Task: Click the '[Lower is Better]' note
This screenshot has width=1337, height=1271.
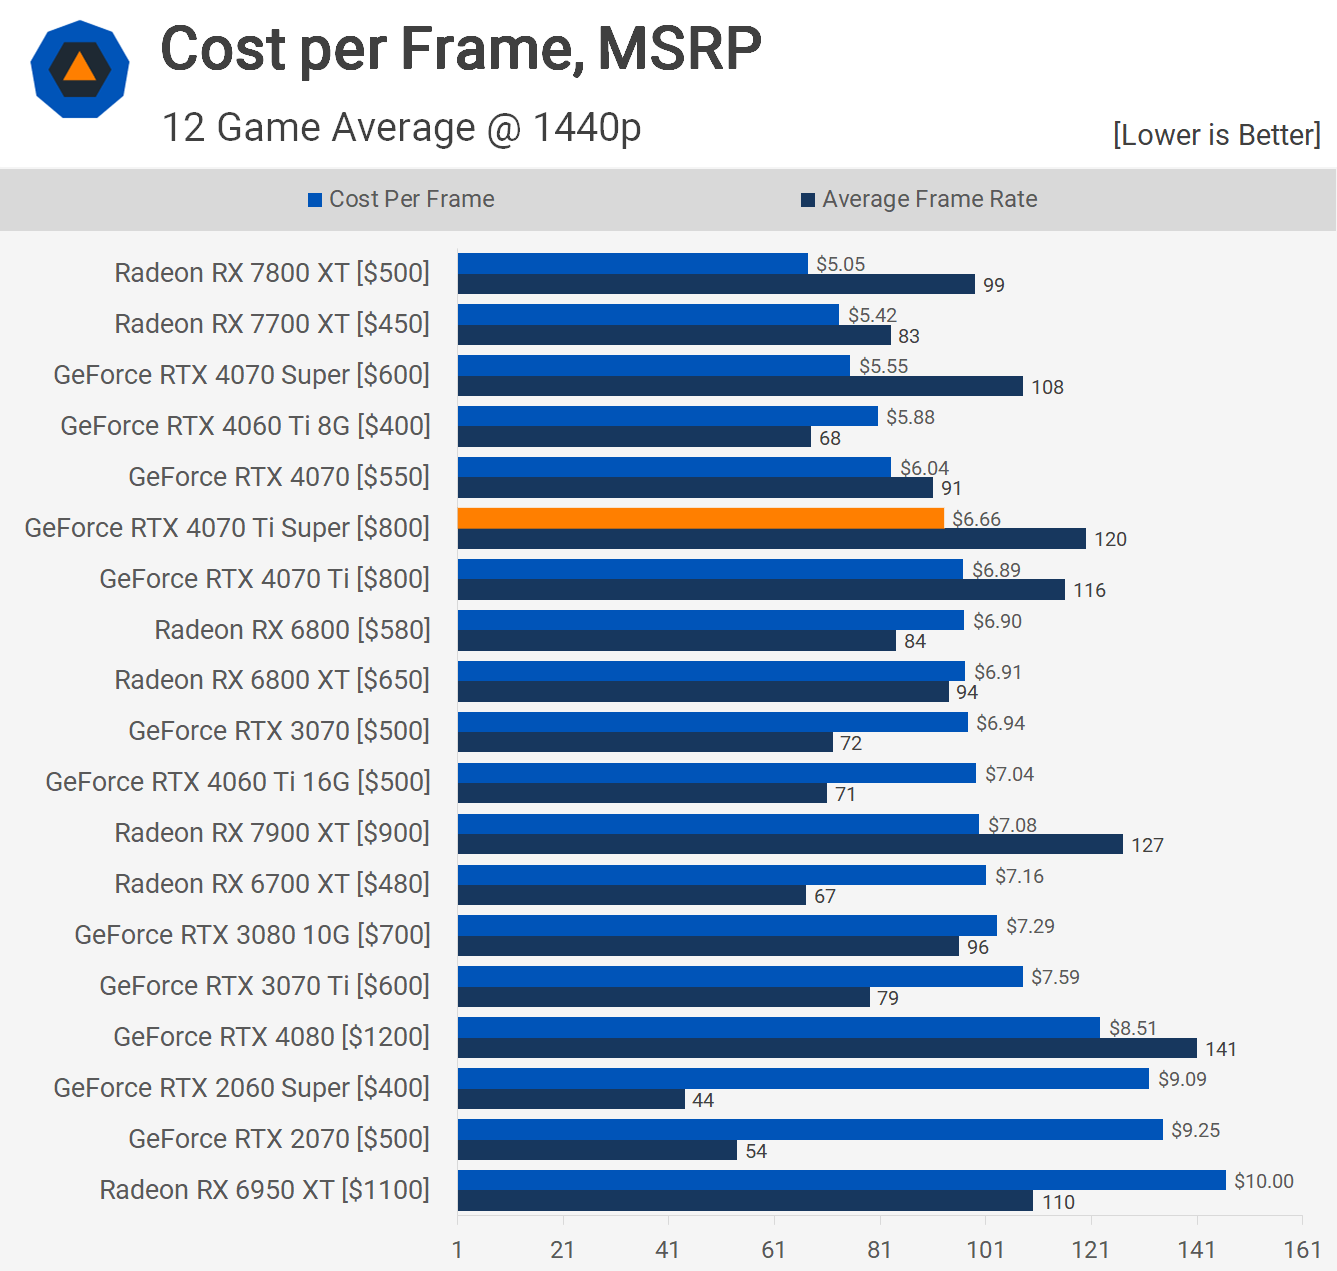Action: (x=1217, y=135)
